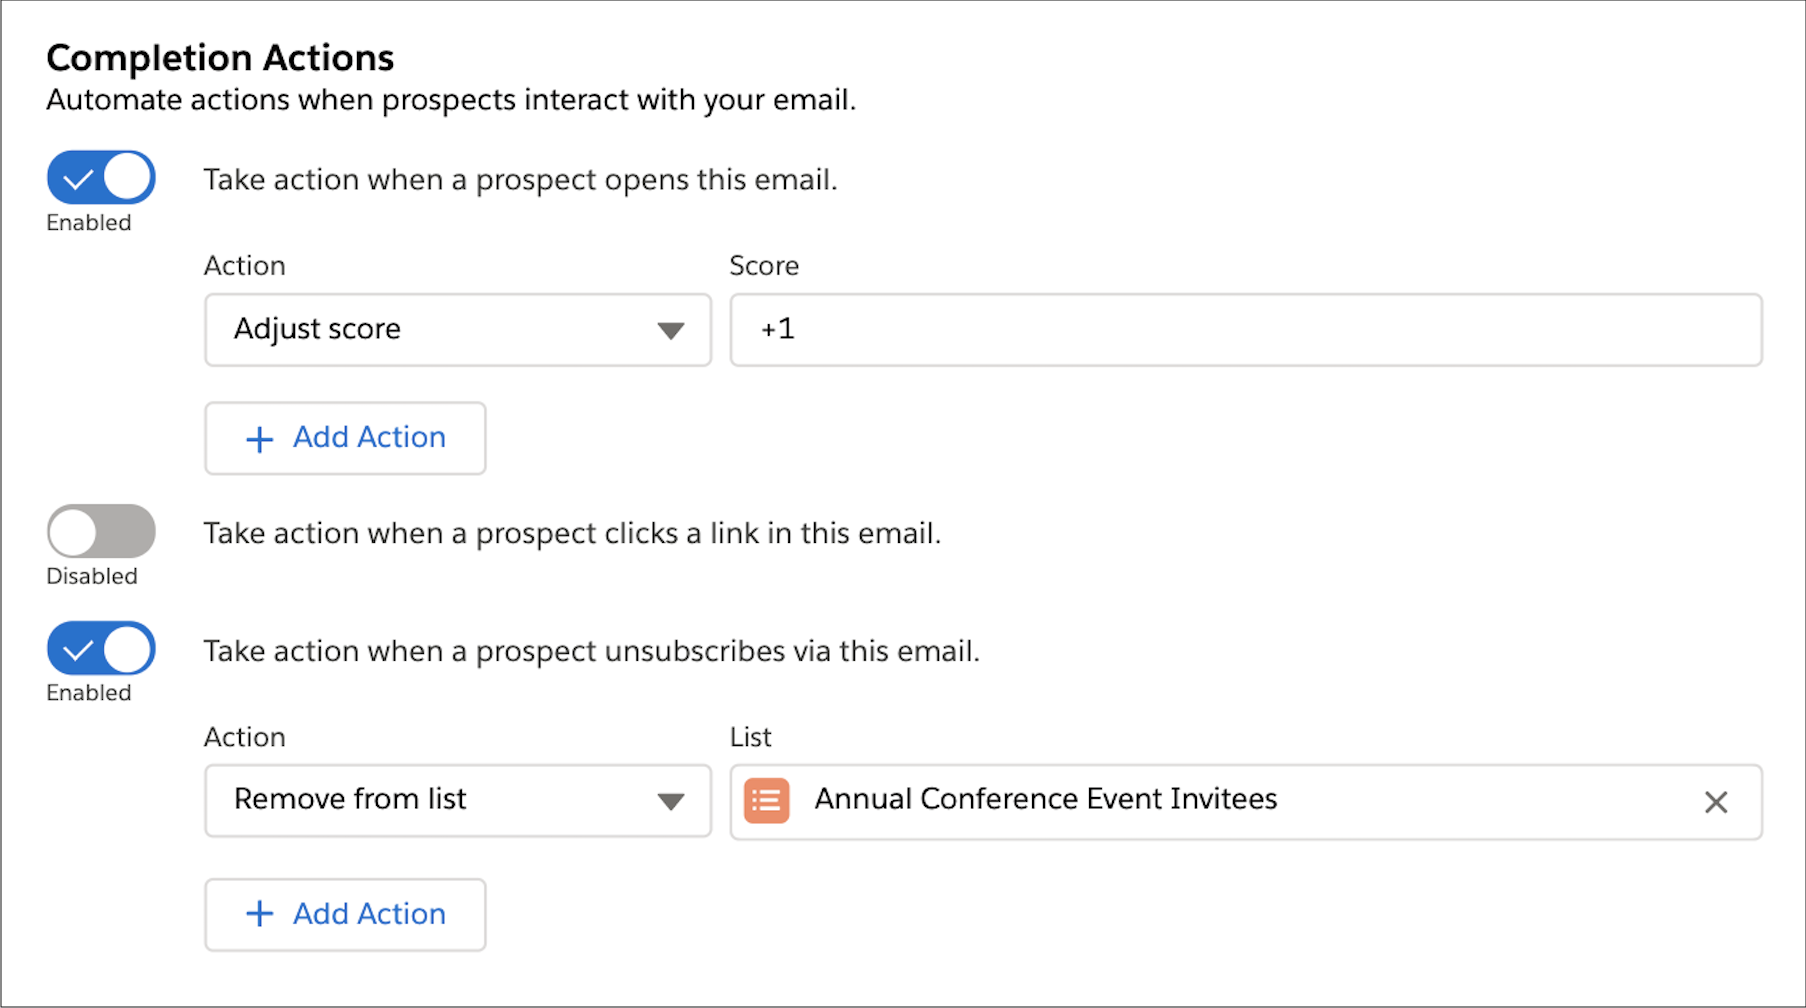Click the checkmark on the opens toggle
The image size is (1806, 1008).
click(x=77, y=180)
